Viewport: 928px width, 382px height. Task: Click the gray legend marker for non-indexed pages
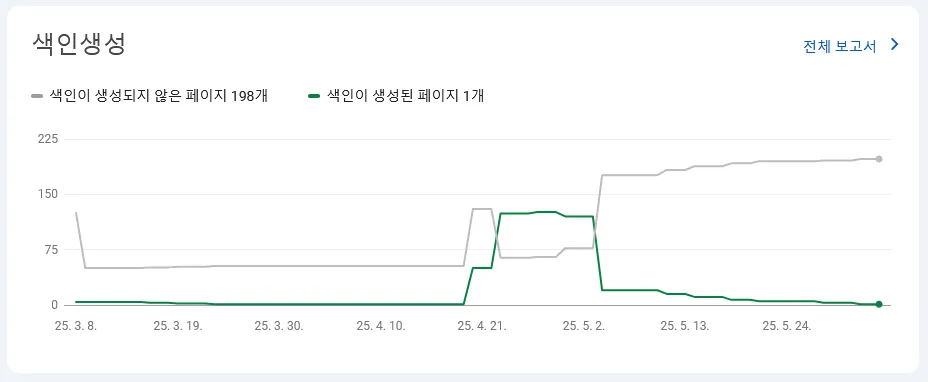[37, 95]
